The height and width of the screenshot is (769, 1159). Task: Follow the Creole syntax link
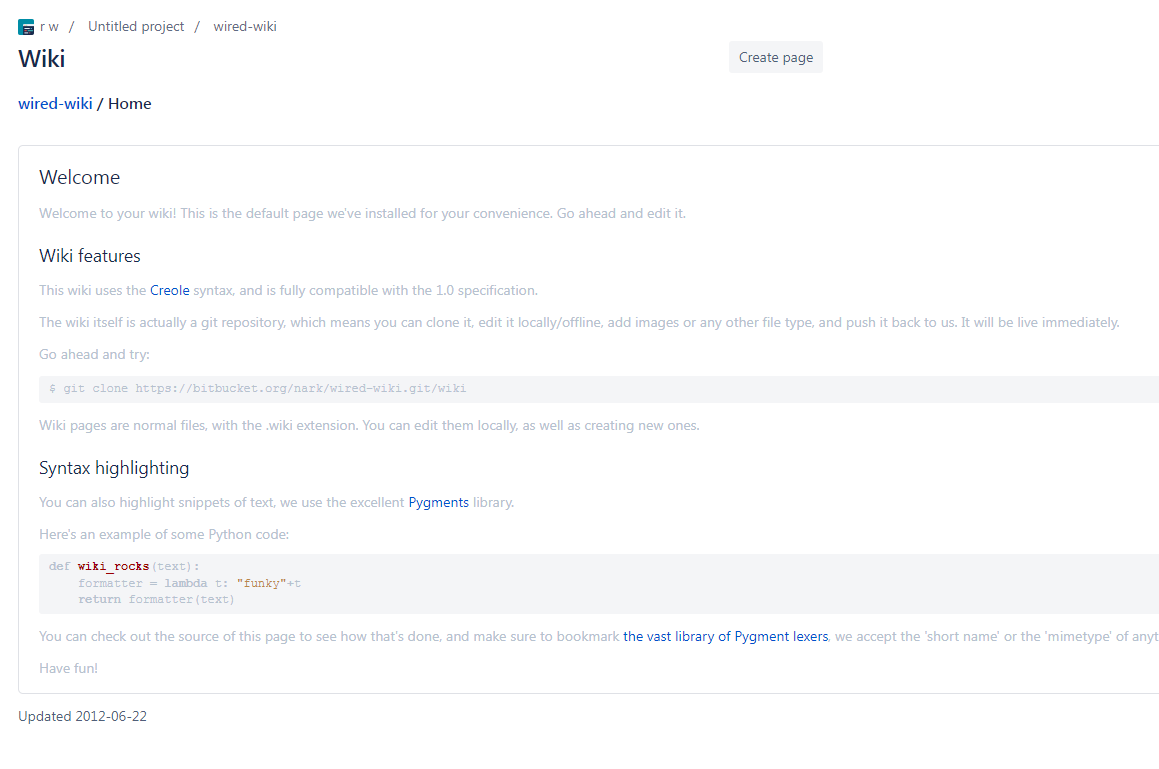169,290
